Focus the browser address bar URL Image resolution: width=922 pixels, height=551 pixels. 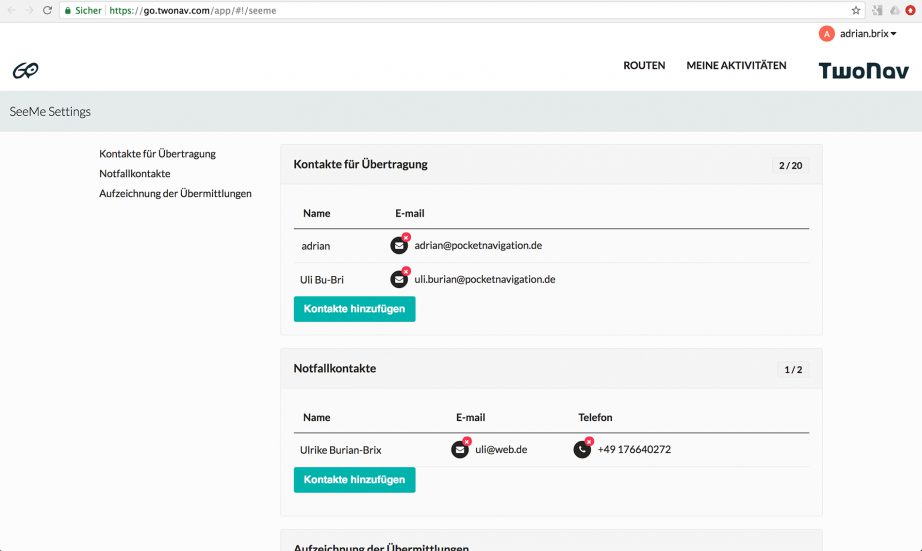(x=400, y=10)
